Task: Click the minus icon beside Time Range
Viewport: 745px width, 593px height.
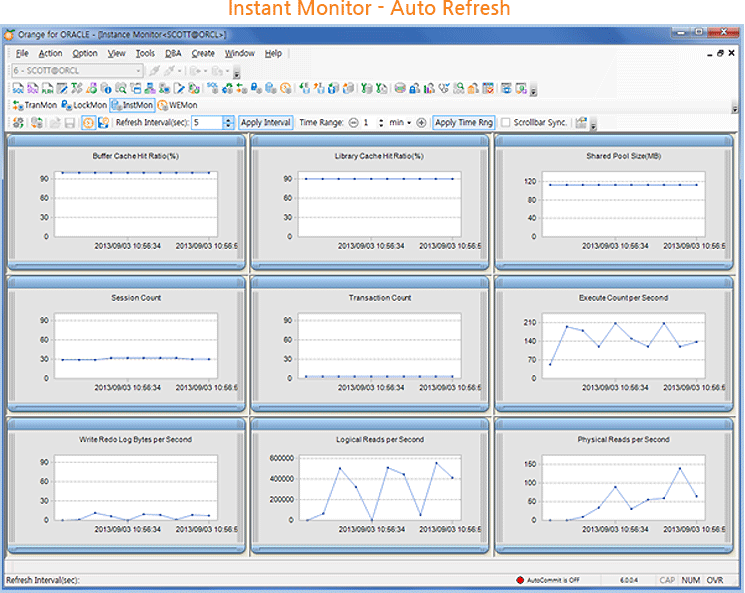Action: (x=353, y=123)
